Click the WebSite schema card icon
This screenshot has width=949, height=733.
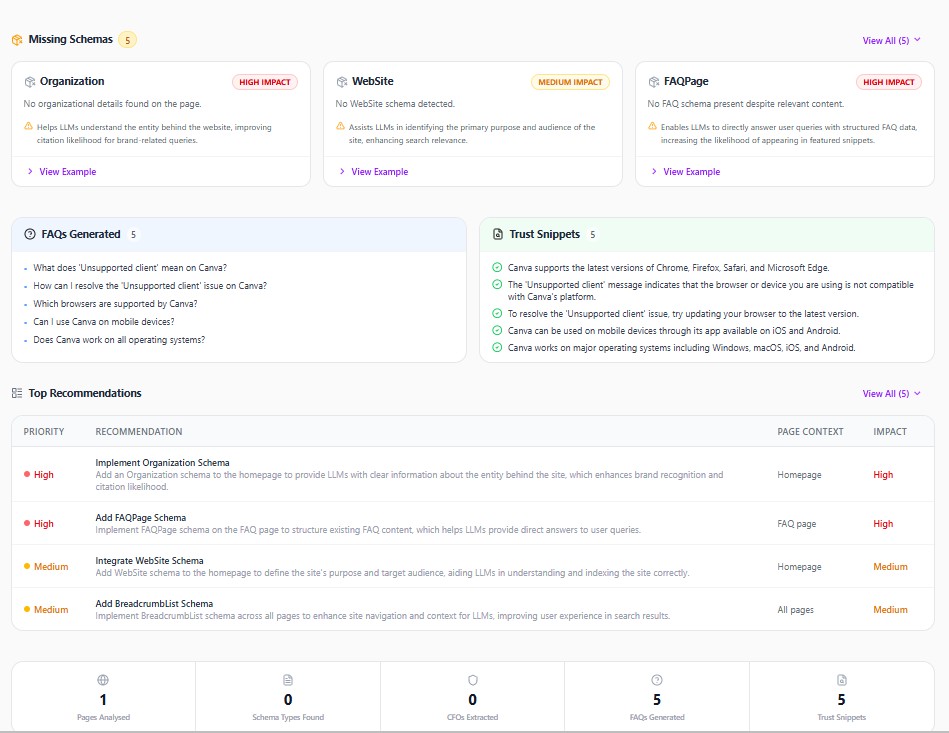tap(342, 82)
